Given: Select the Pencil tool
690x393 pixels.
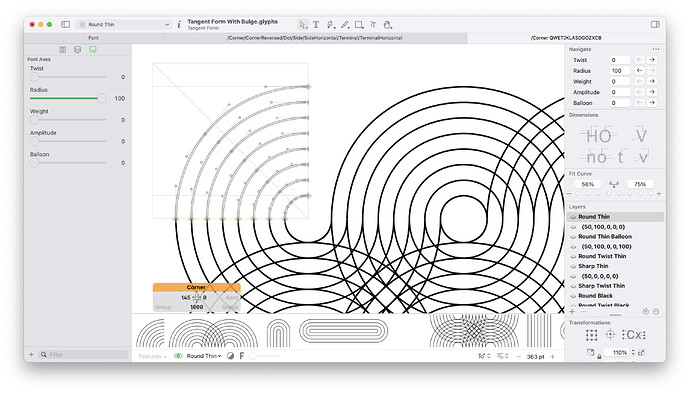Looking at the screenshot, I should point(345,25).
